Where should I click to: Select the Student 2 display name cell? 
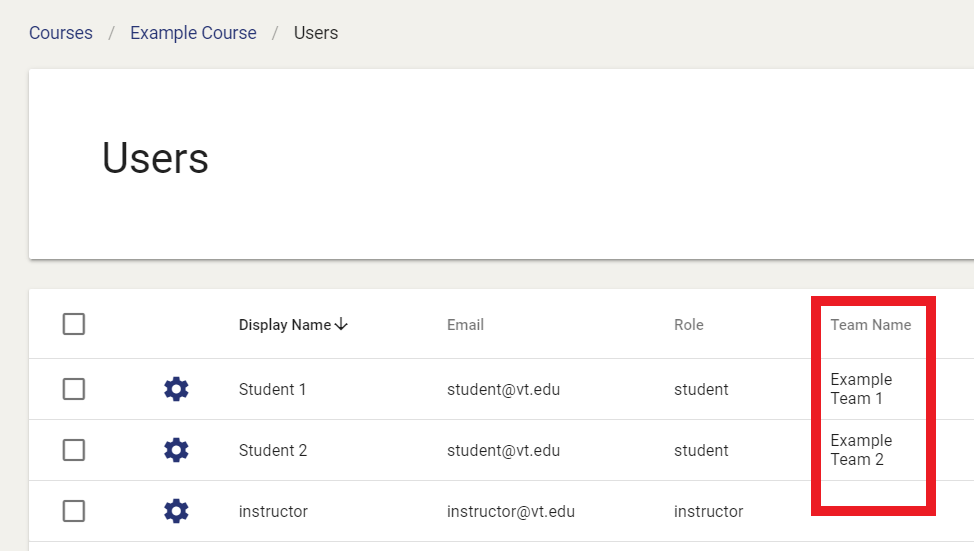click(x=273, y=450)
